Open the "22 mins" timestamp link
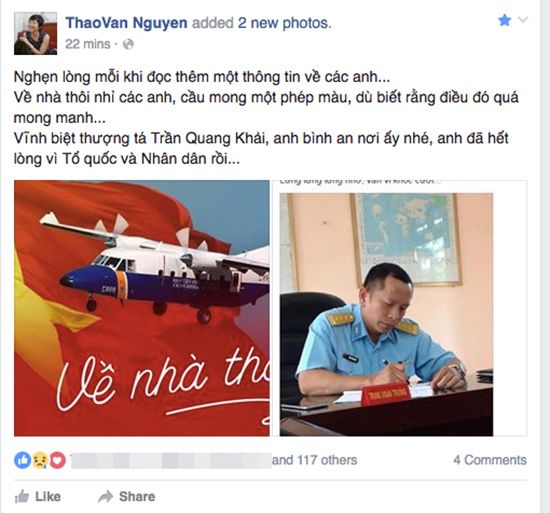The image size is (550, 513). point(88,44)
